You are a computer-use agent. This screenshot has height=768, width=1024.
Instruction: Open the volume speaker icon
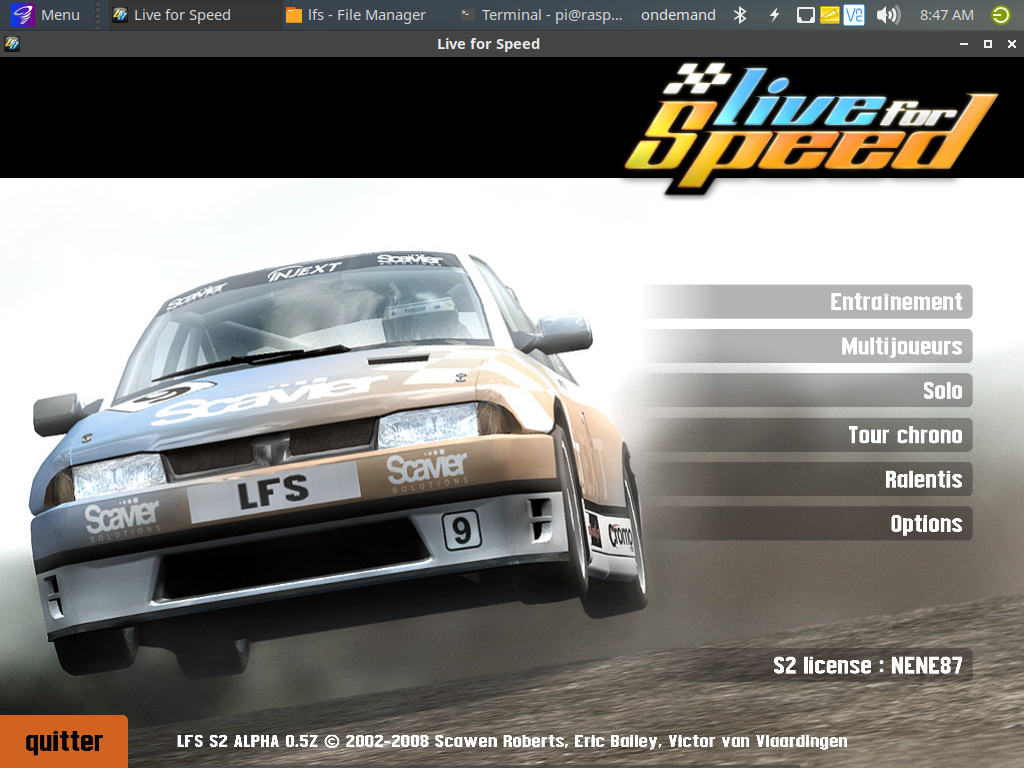888,14
